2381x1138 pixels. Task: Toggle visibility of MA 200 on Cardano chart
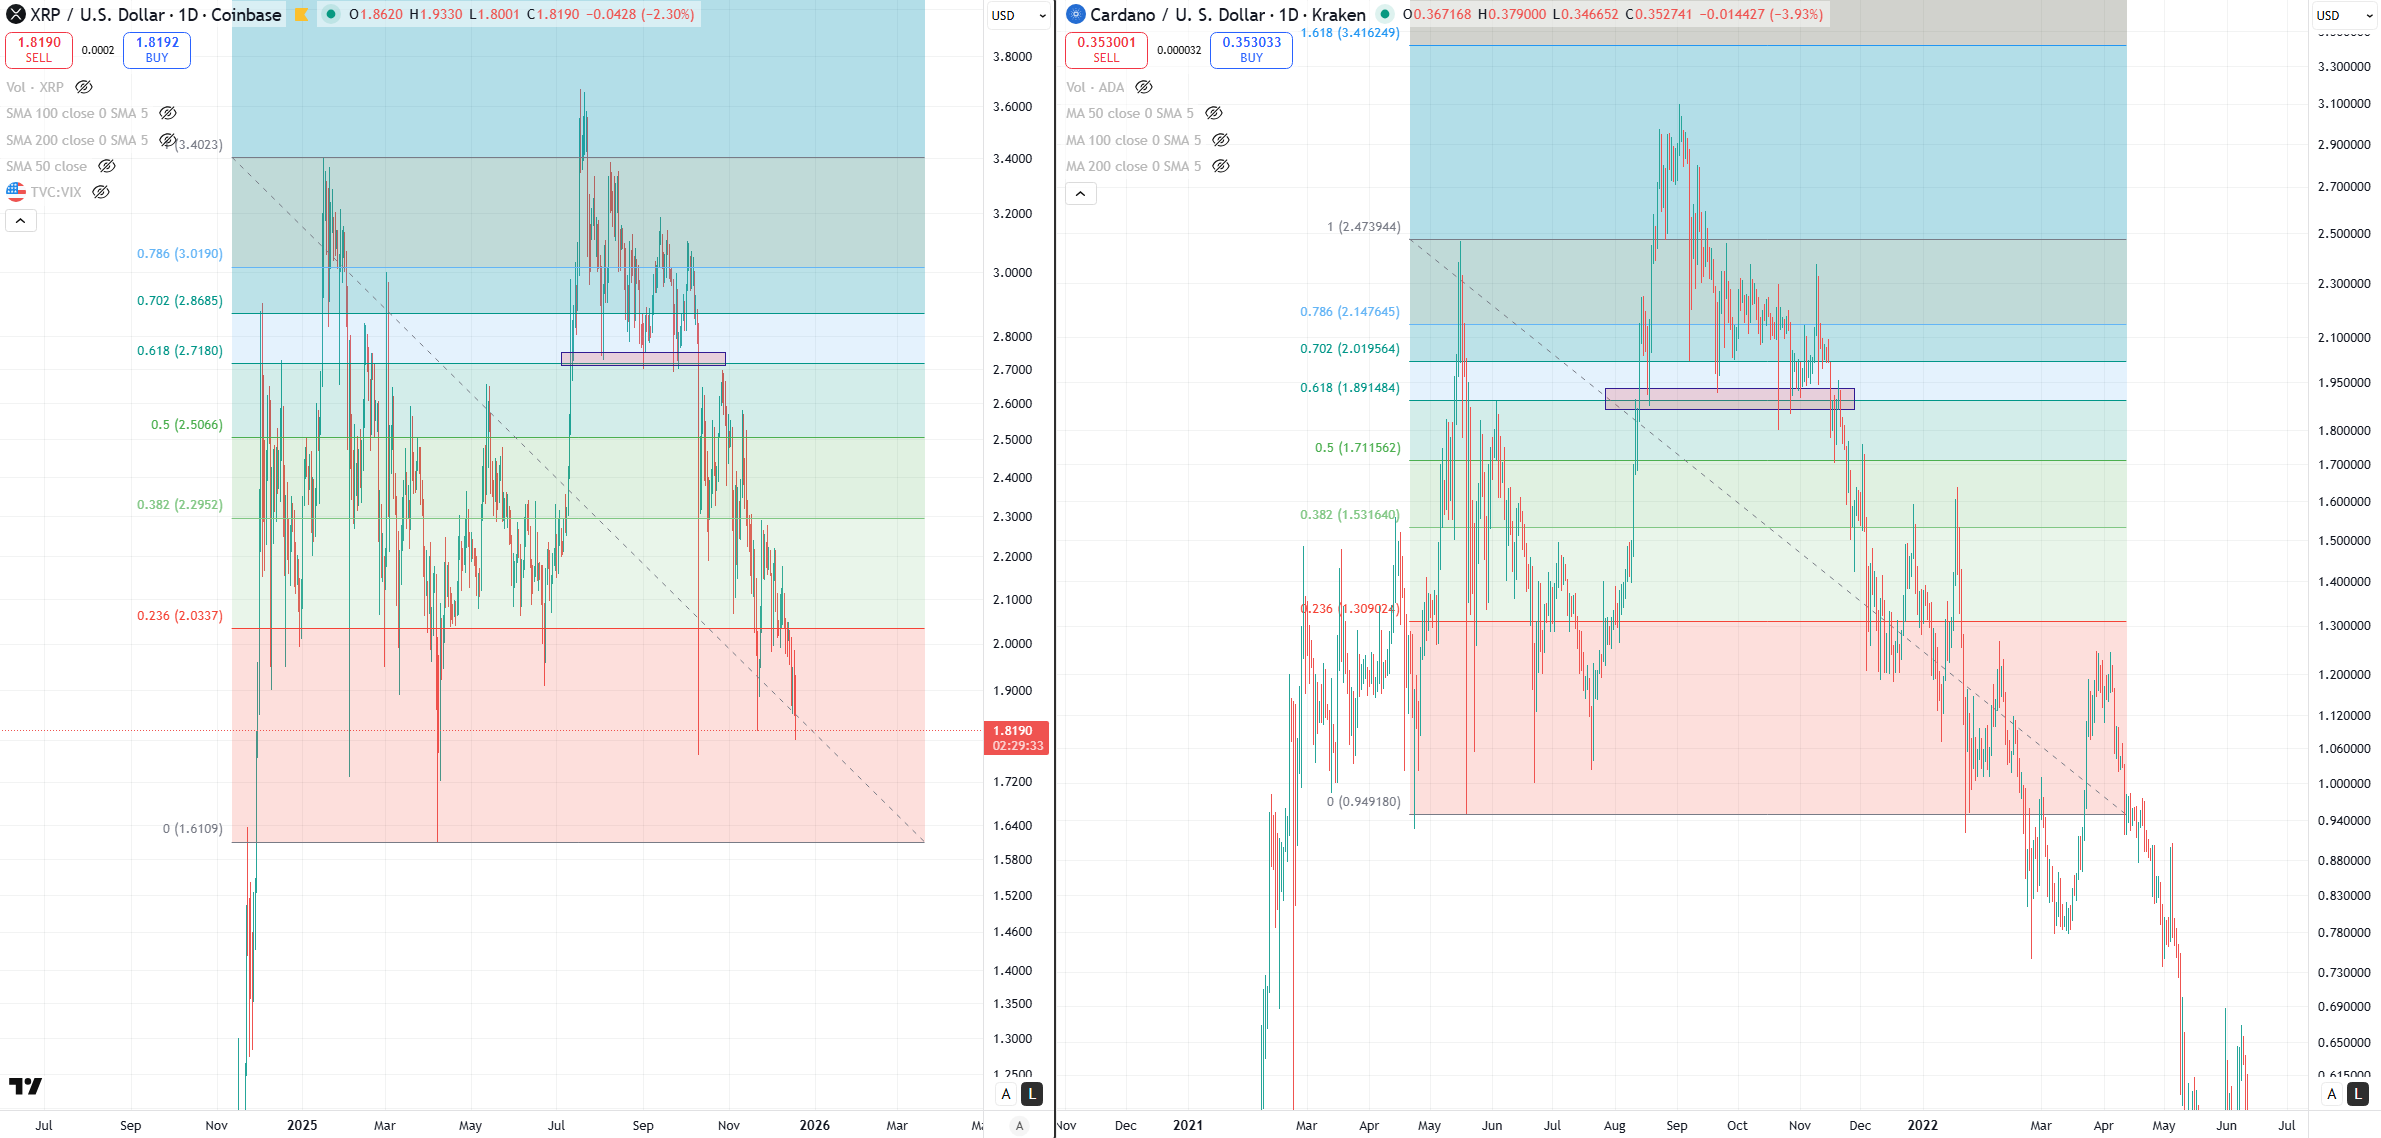pos(1222,166)
